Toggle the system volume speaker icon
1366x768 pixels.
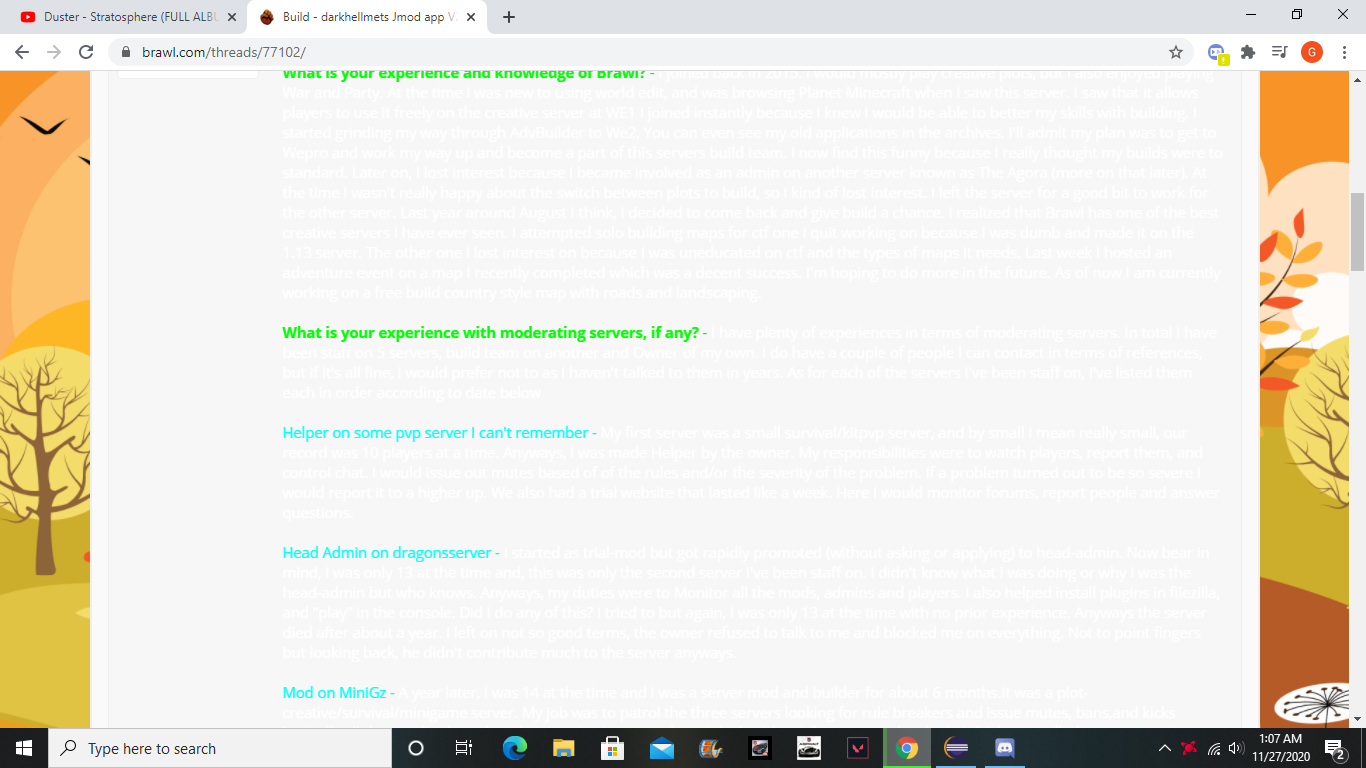point(1235,748)
